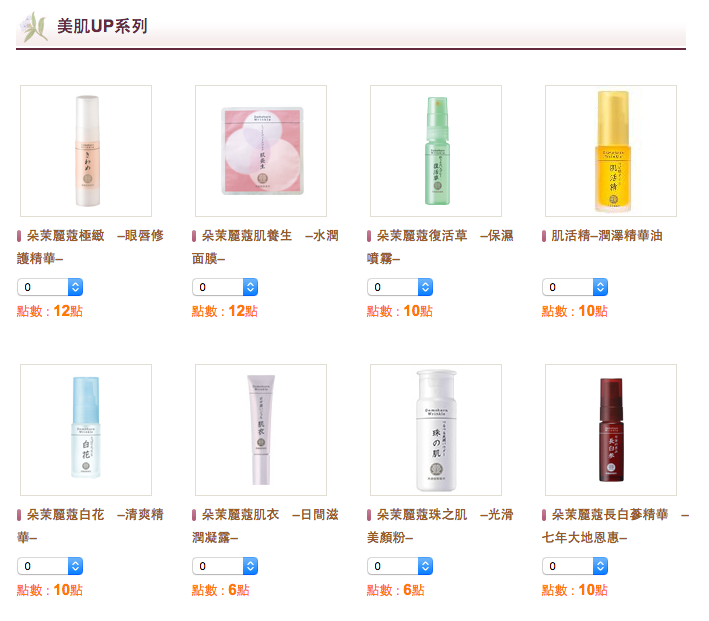Screen dimensions: 709x621
Task: Open quantity dropdown for 眼唇修護精華
Action: pos(50,287)
